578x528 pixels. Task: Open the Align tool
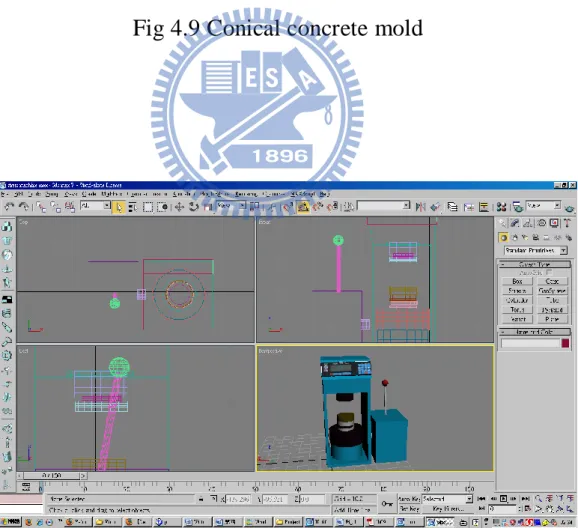click(x=435, y=207)
